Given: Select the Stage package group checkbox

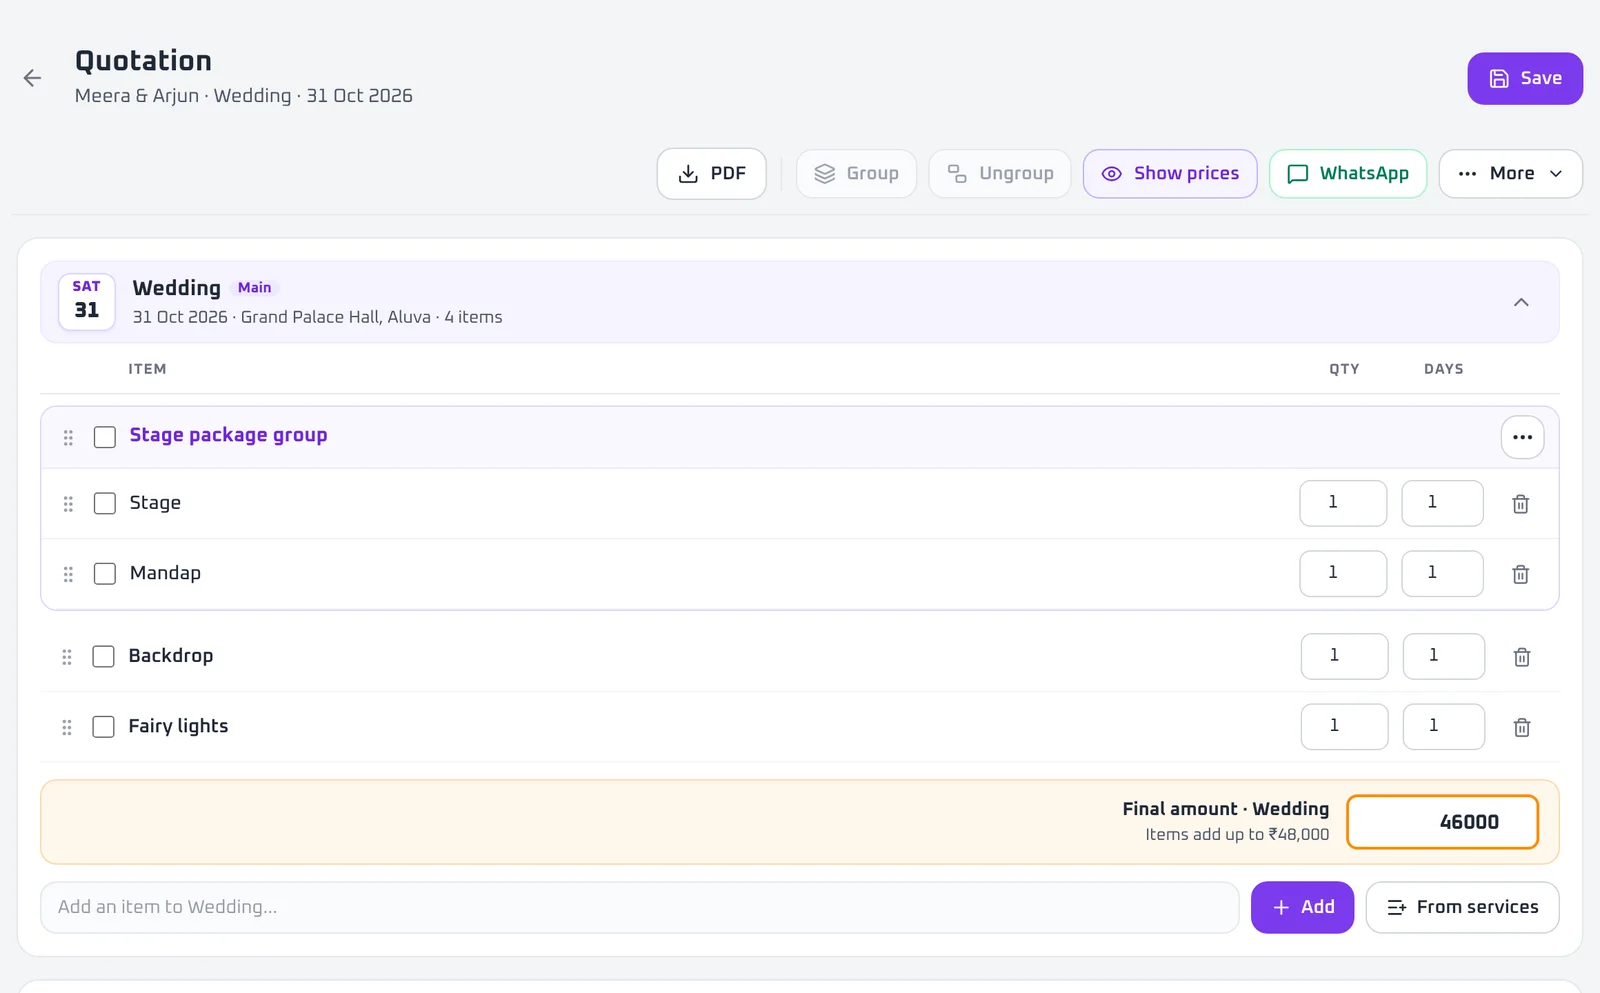Looking at the screenshot, I should pos(105,437).
